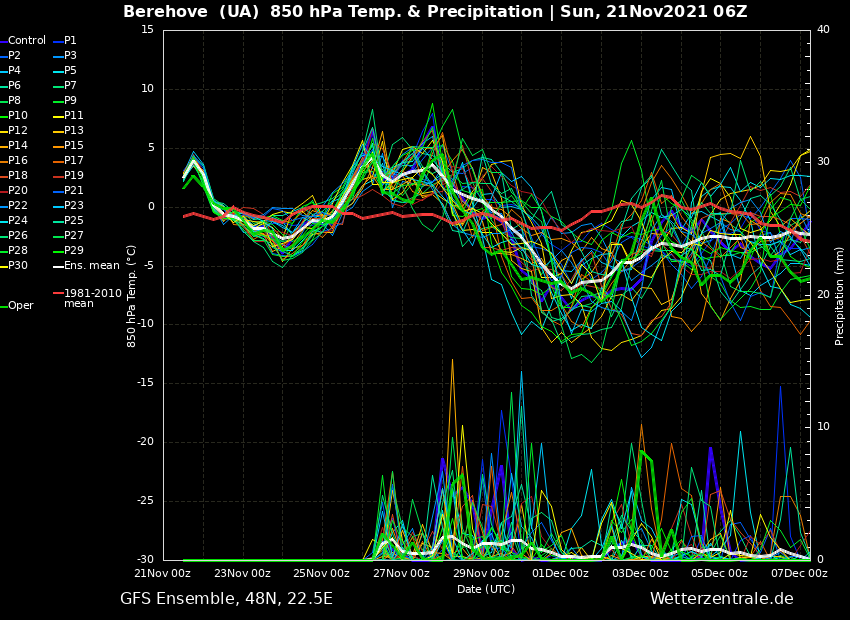Select the Ens. mean legend item
Screen dimensions: 850x620
[91, 266]
